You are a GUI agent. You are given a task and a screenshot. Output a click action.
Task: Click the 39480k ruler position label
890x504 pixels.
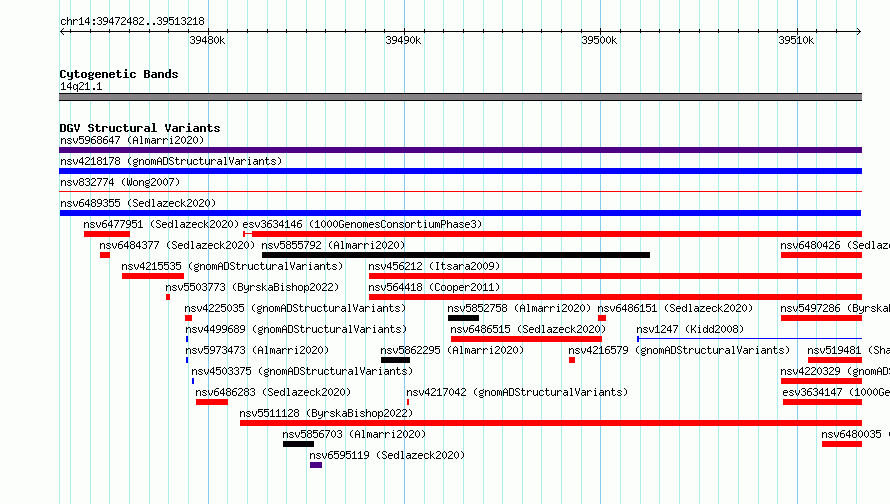tap(207, 40)
